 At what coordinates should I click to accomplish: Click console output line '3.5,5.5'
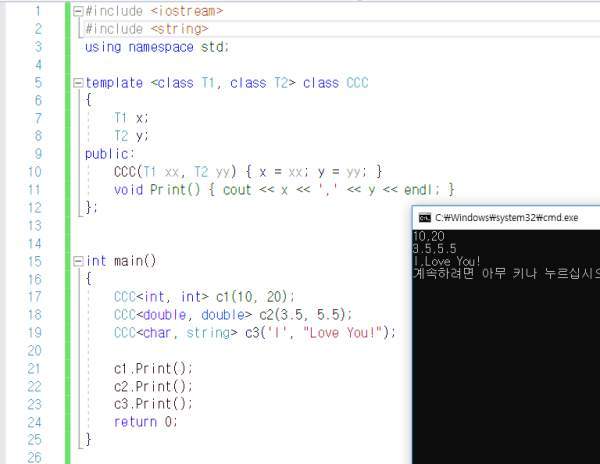[x=435, y=249]
